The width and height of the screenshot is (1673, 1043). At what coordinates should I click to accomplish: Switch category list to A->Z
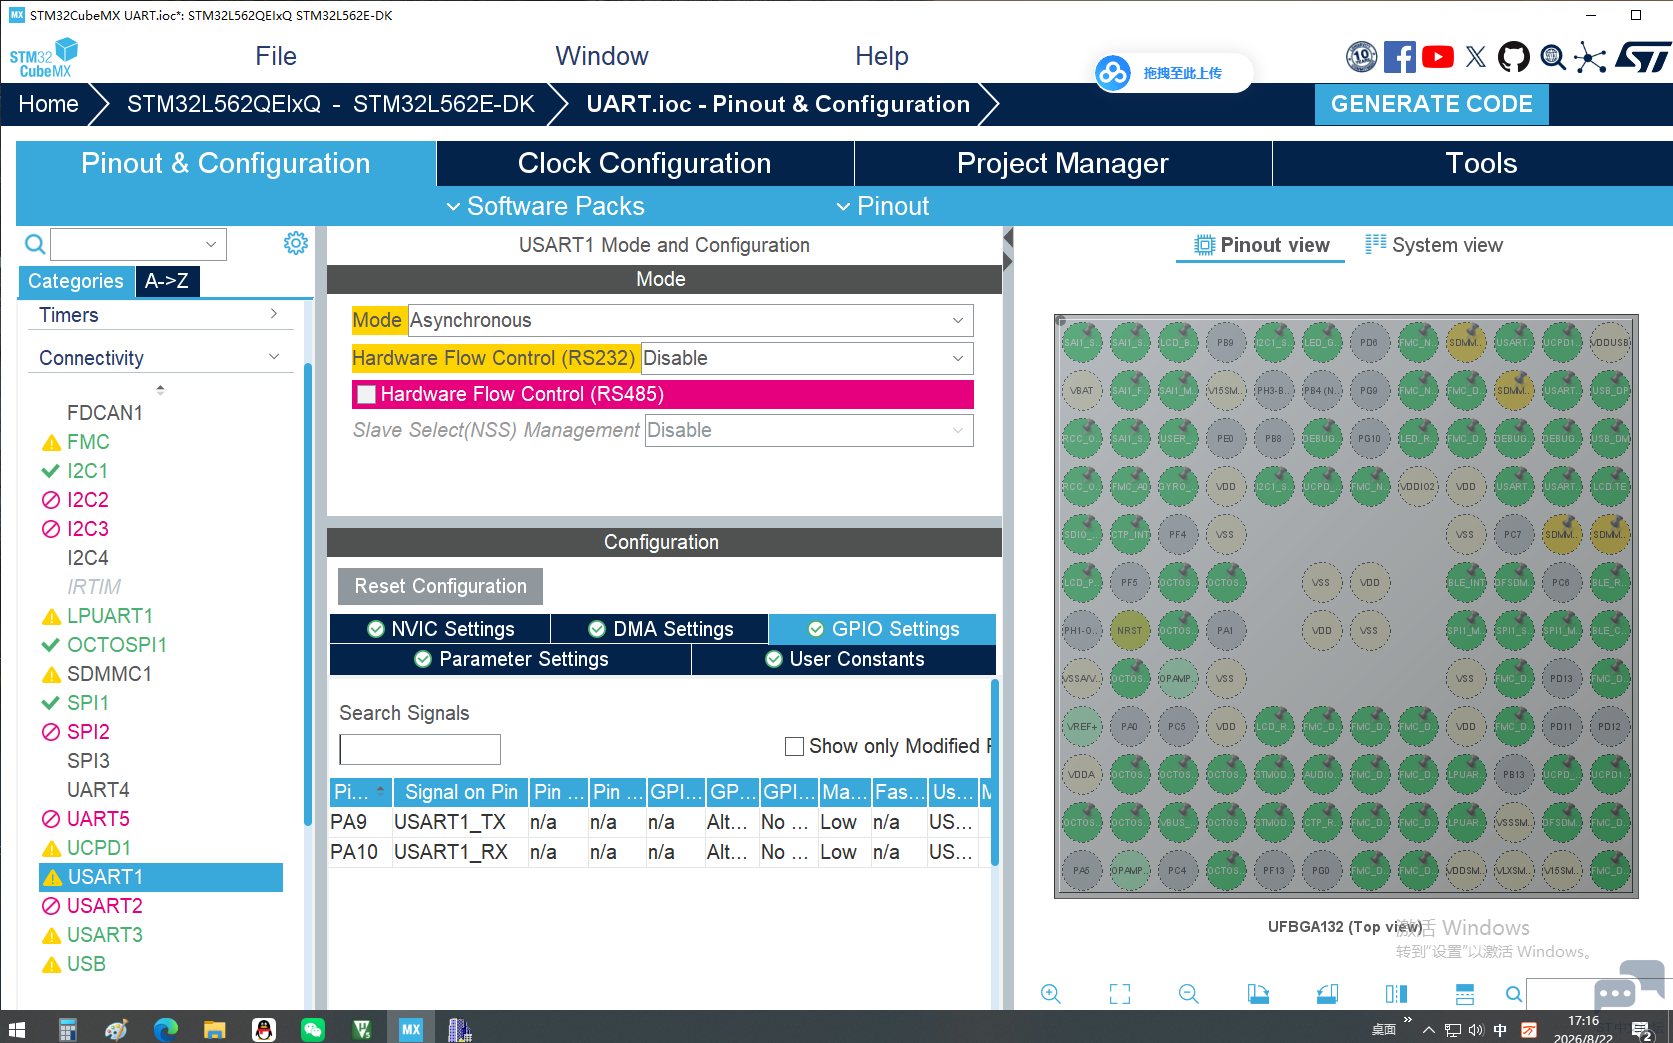pyautogui.click(x=166, y=281)
